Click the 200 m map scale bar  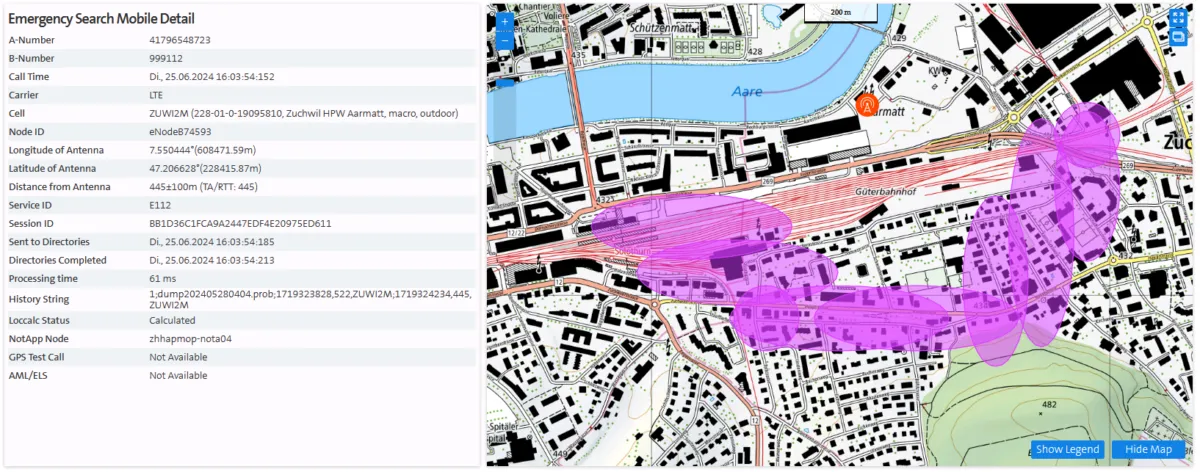(x=840, y=13)
